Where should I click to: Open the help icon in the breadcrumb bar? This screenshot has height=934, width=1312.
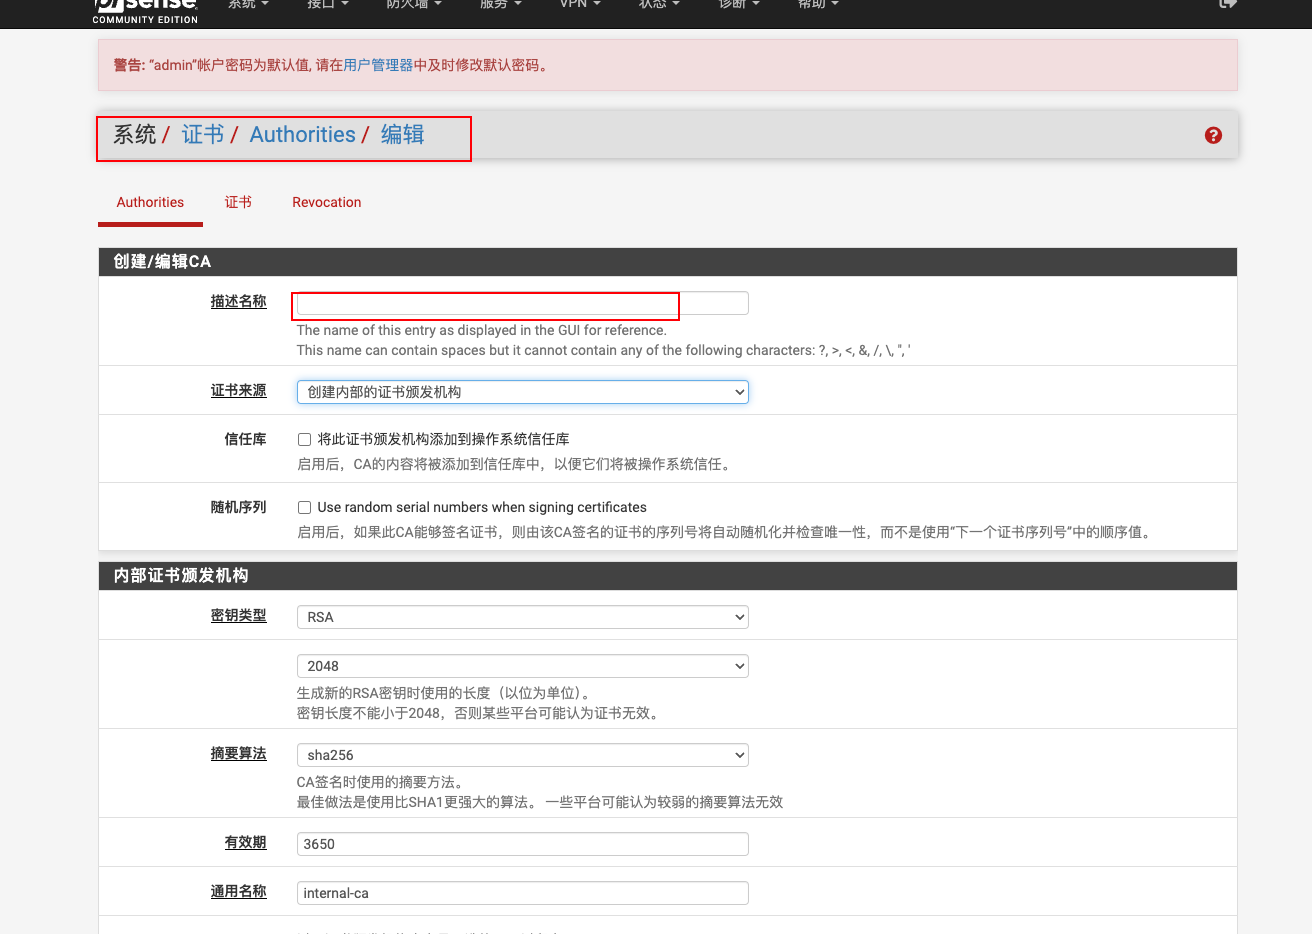1213,135
